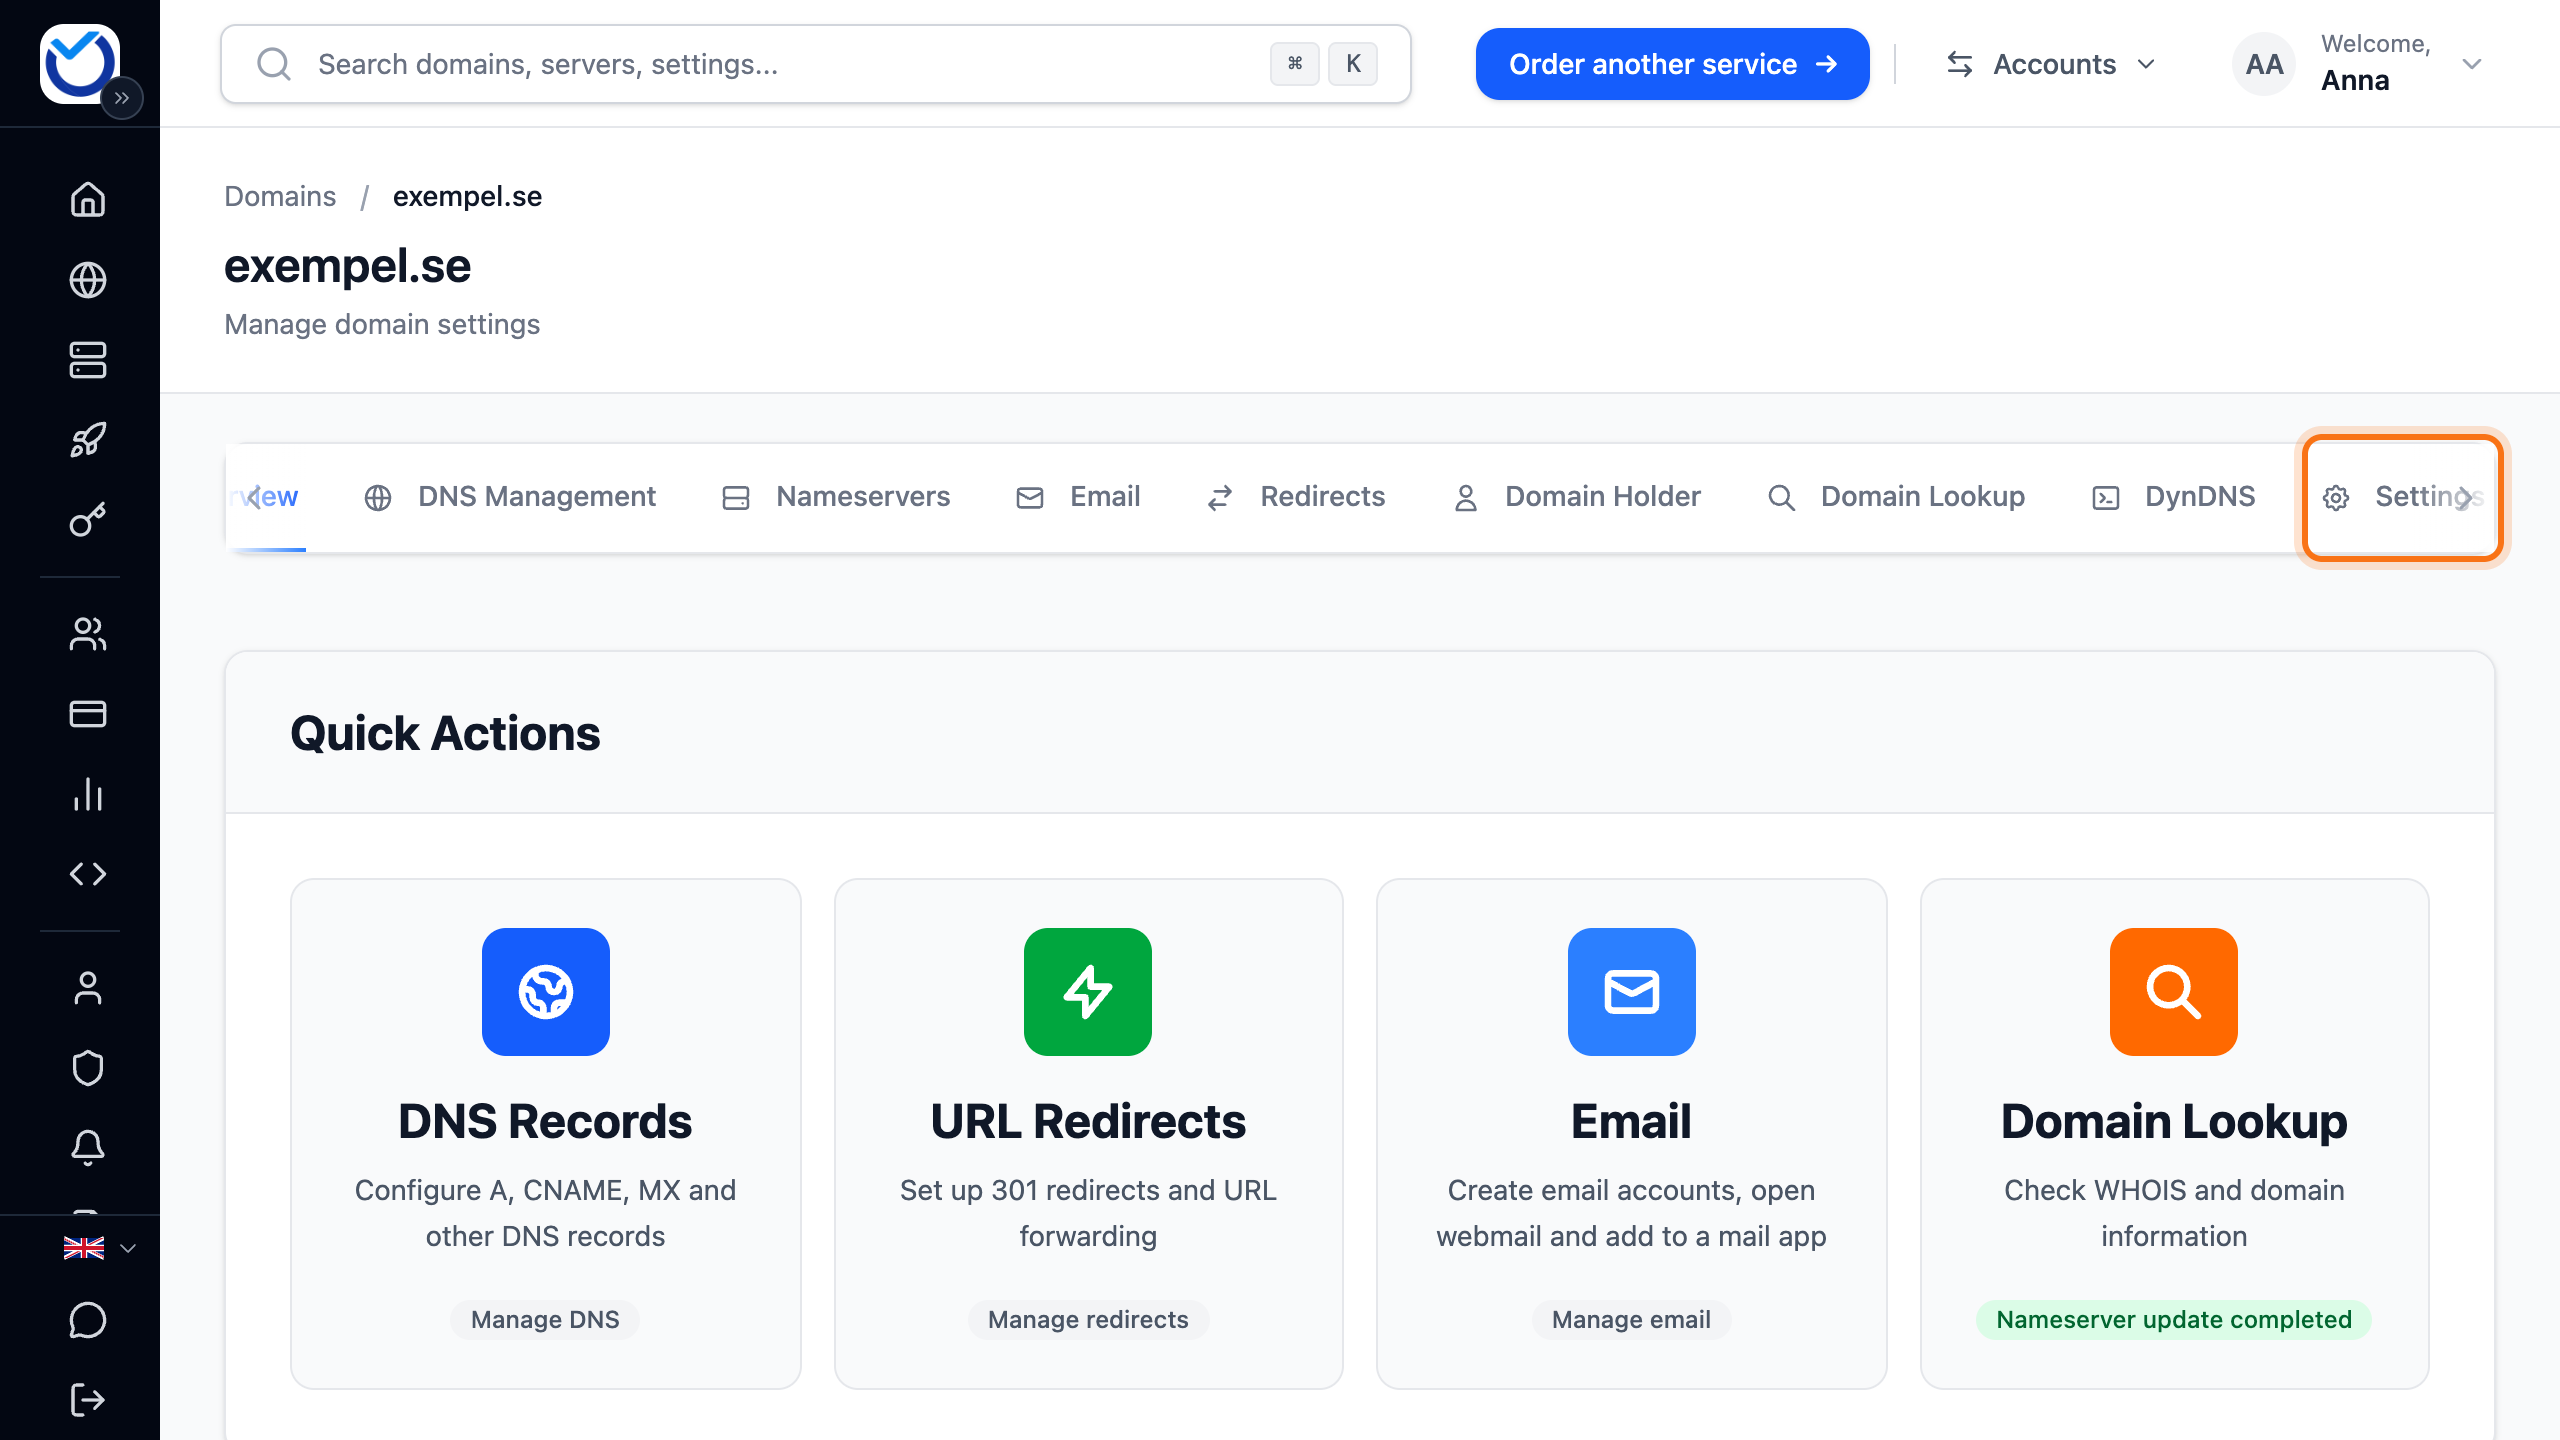
Task: Open the language flag dropdown
Action: pos(100,1248)
